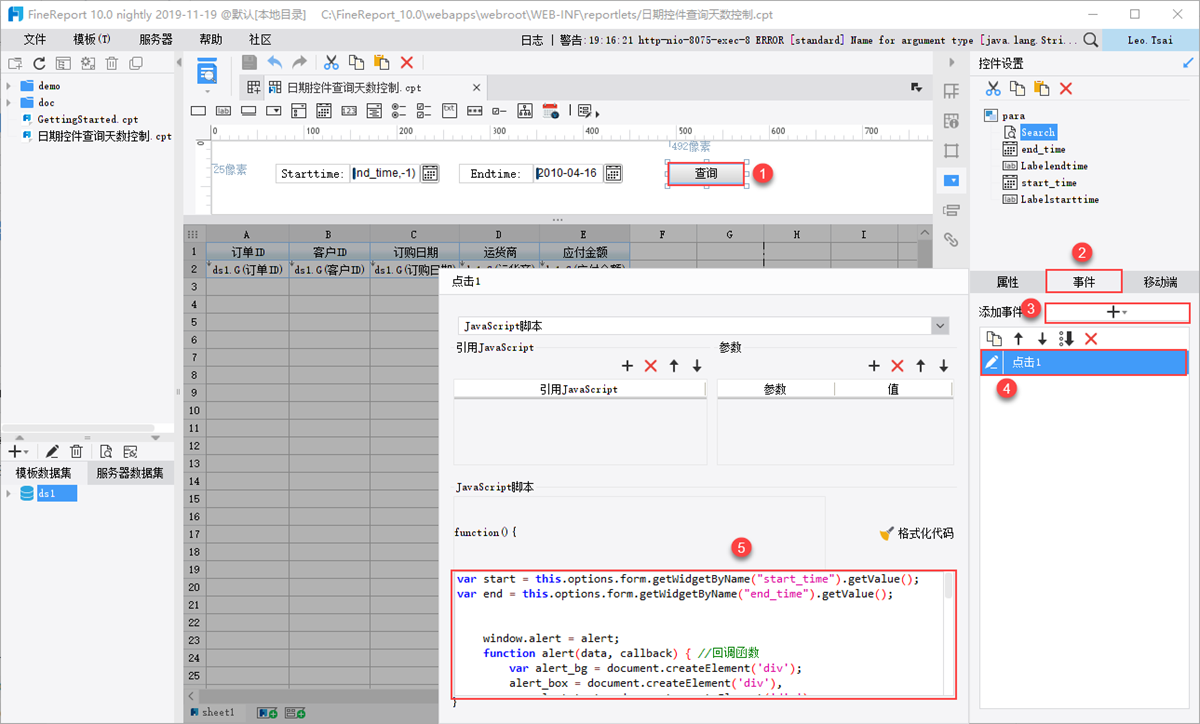Click the 格式化代码 format code button
1200x724 pixels.
click(x=915, y=533)
